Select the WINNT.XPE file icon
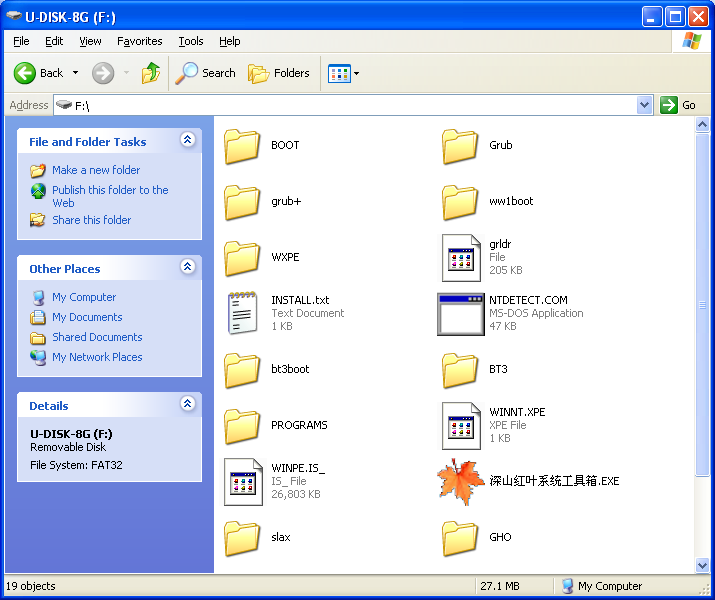Viewport: 715px width, 600px height. click(x=461, y=426)
